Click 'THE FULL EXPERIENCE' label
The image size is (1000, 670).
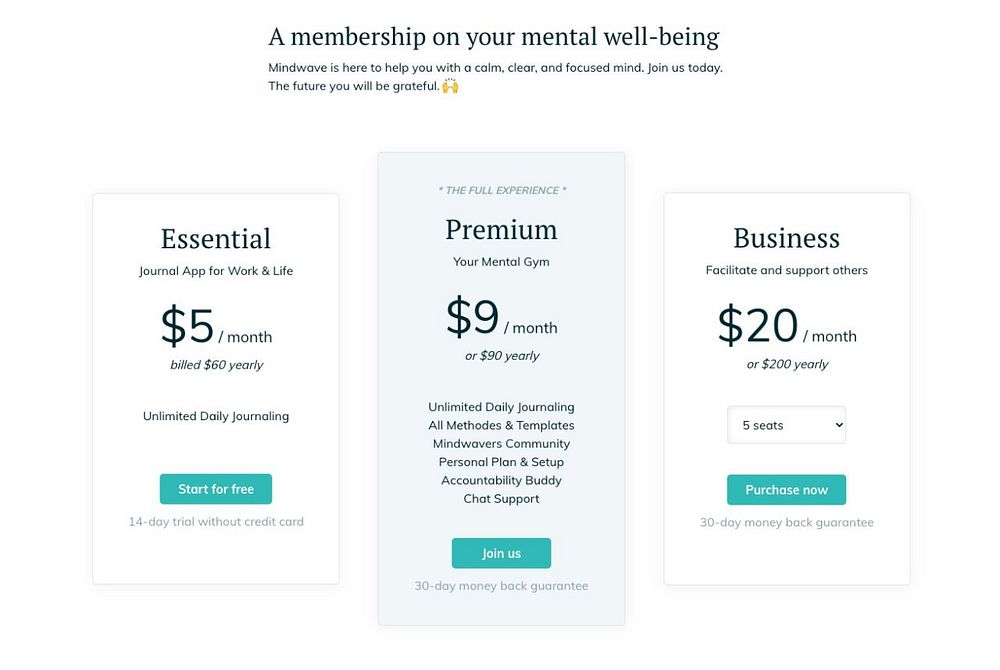coord(501,190)
